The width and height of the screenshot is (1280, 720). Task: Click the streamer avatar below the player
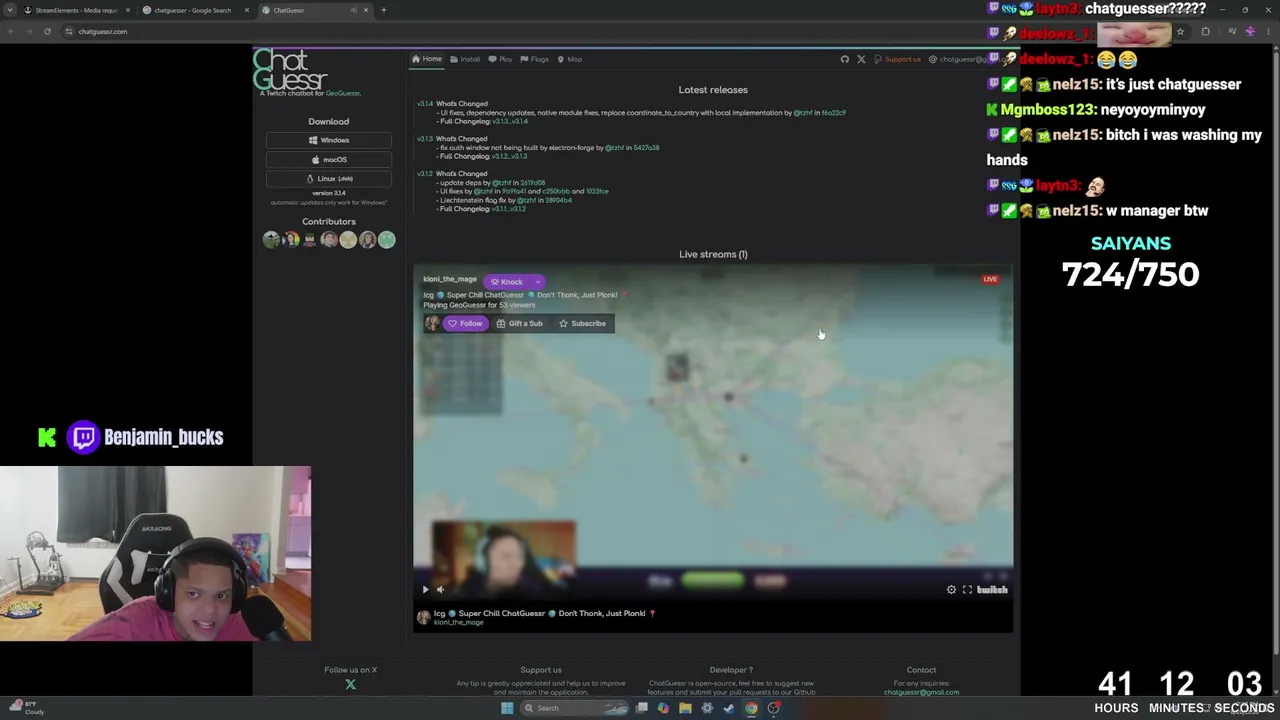coord(423,617)
